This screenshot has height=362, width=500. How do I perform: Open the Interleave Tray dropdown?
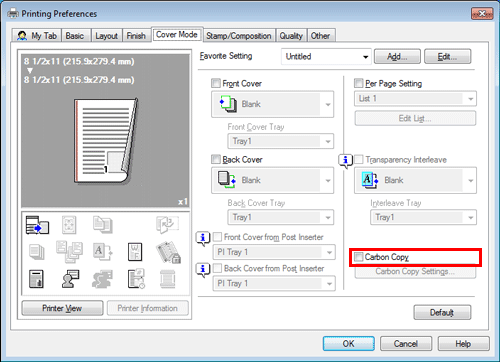point(423,217)
